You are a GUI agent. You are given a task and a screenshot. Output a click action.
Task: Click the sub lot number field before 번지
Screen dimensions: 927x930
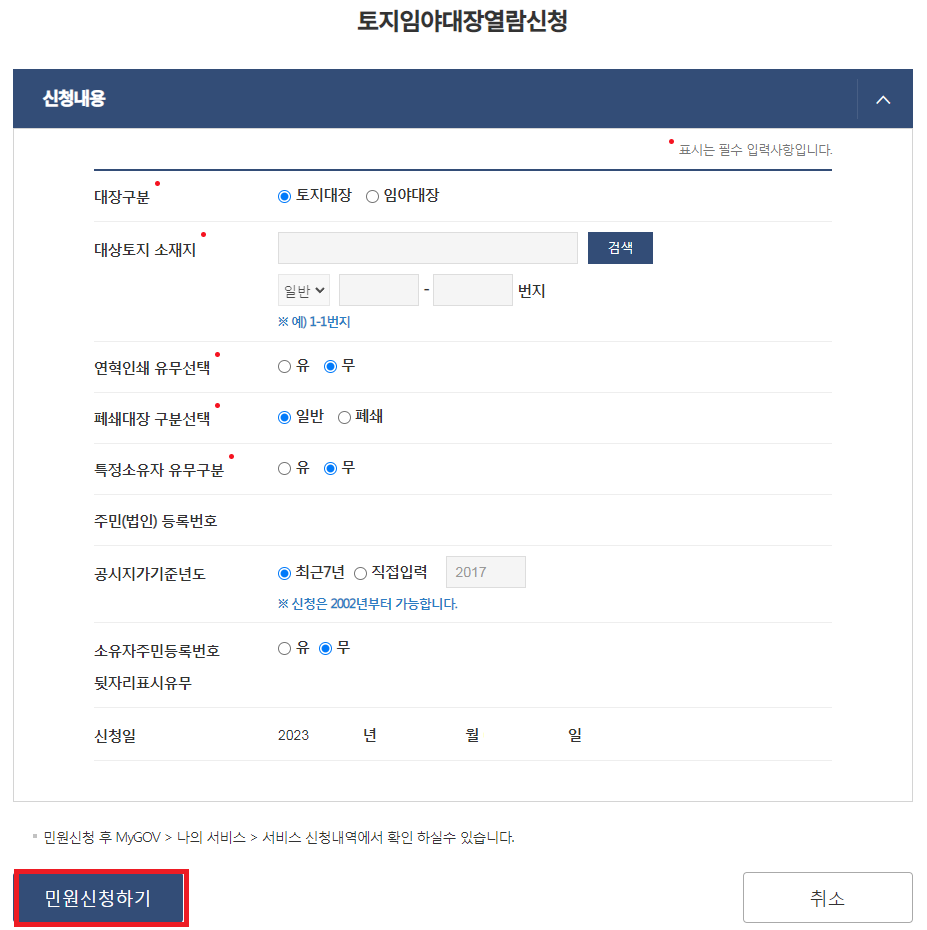[x=473, y=290]
